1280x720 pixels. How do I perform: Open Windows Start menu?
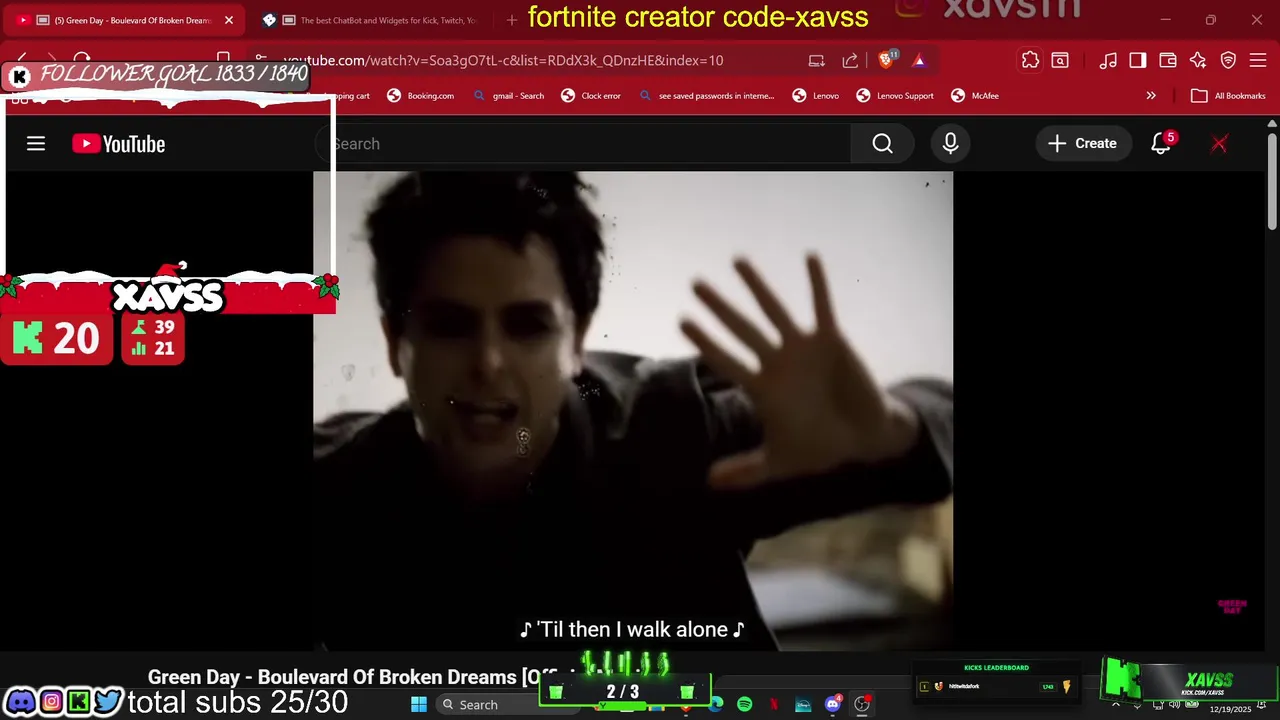pos(419,704)
